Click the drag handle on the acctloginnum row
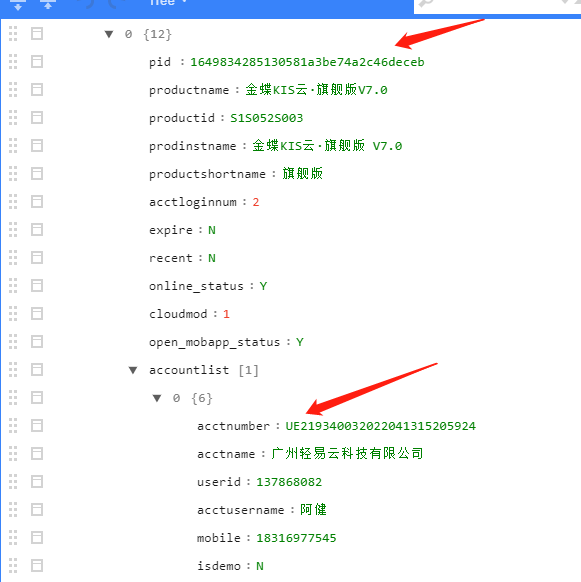 tap(13, 202)
